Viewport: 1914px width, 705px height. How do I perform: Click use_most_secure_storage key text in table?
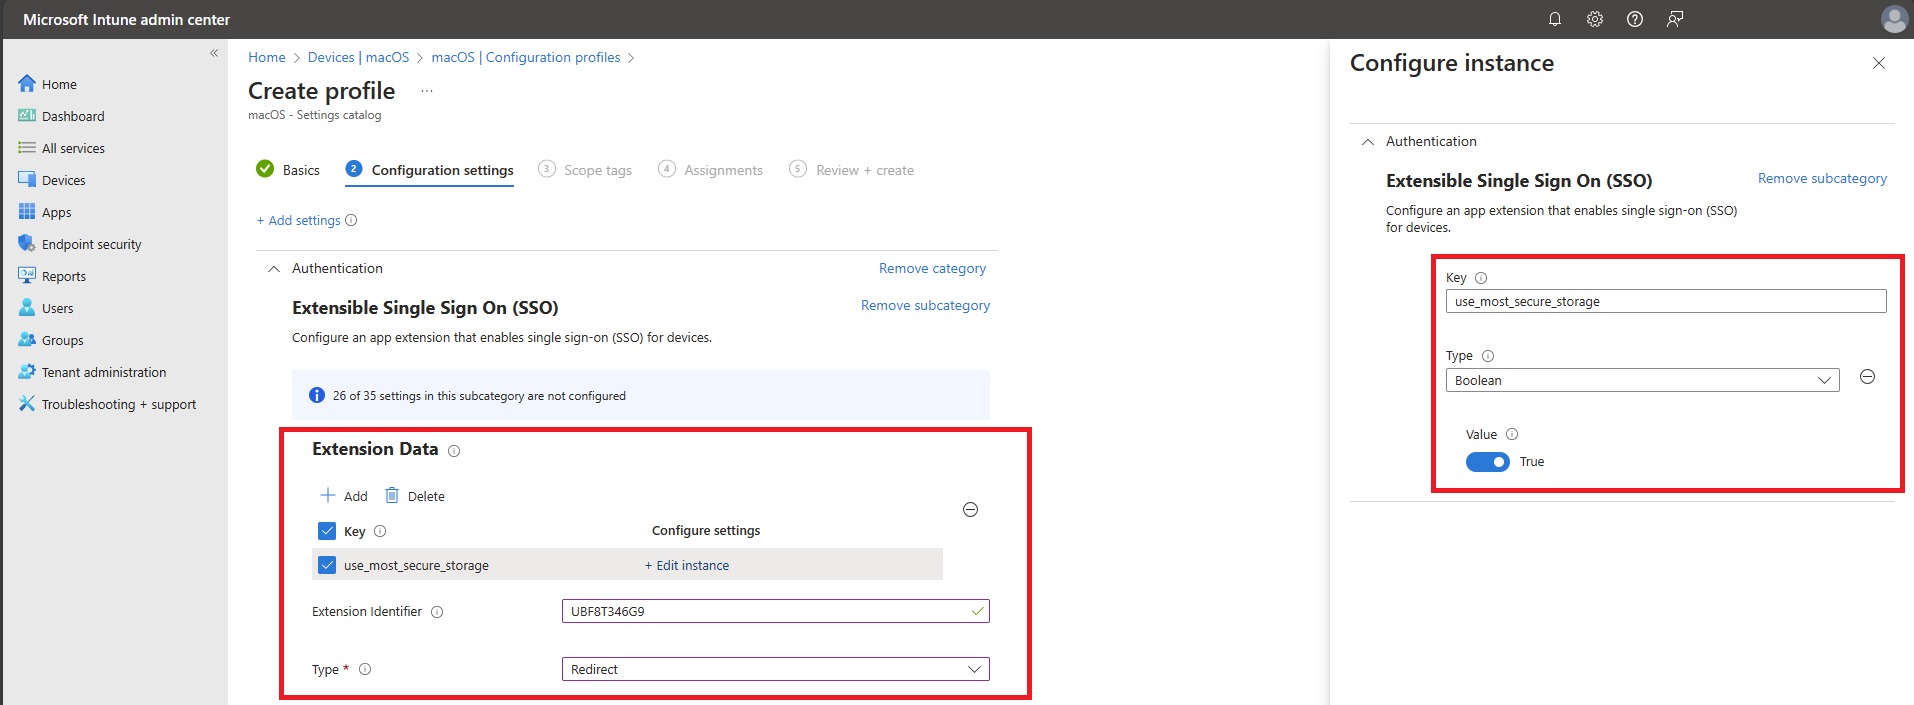pyautogui.click(x=416, y=565)
